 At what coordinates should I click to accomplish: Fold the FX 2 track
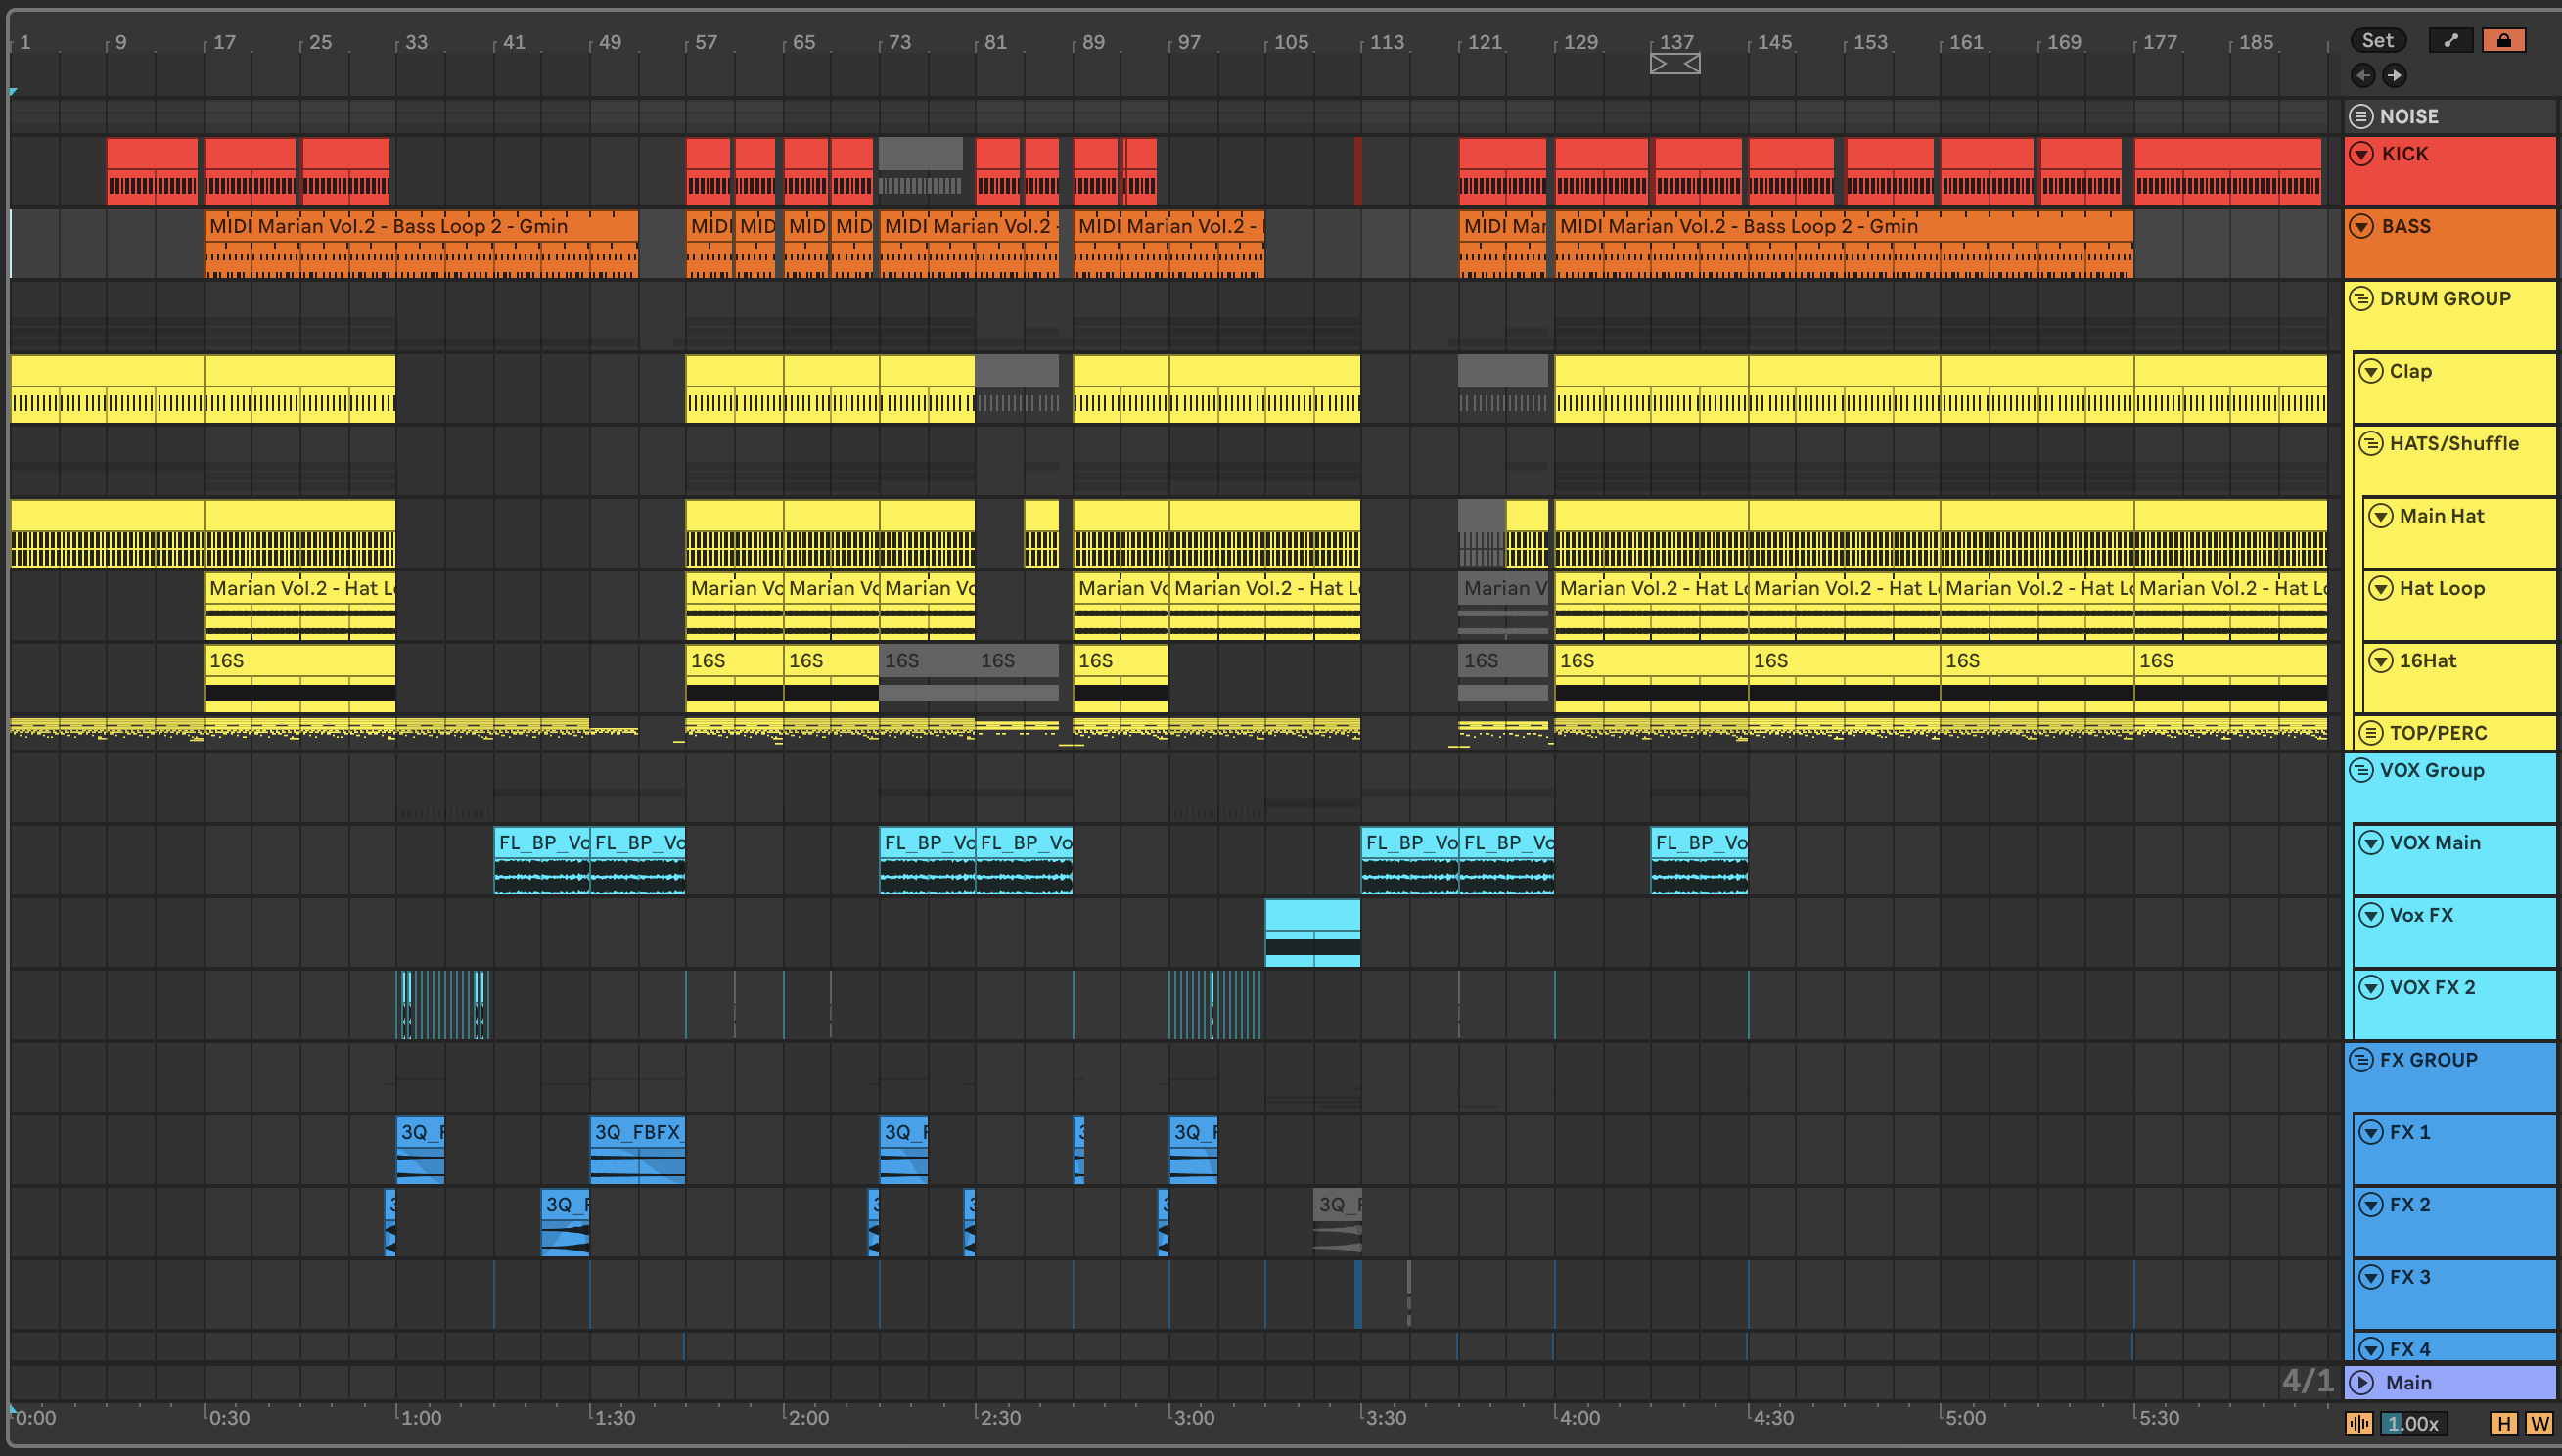pos(2371,1204)
